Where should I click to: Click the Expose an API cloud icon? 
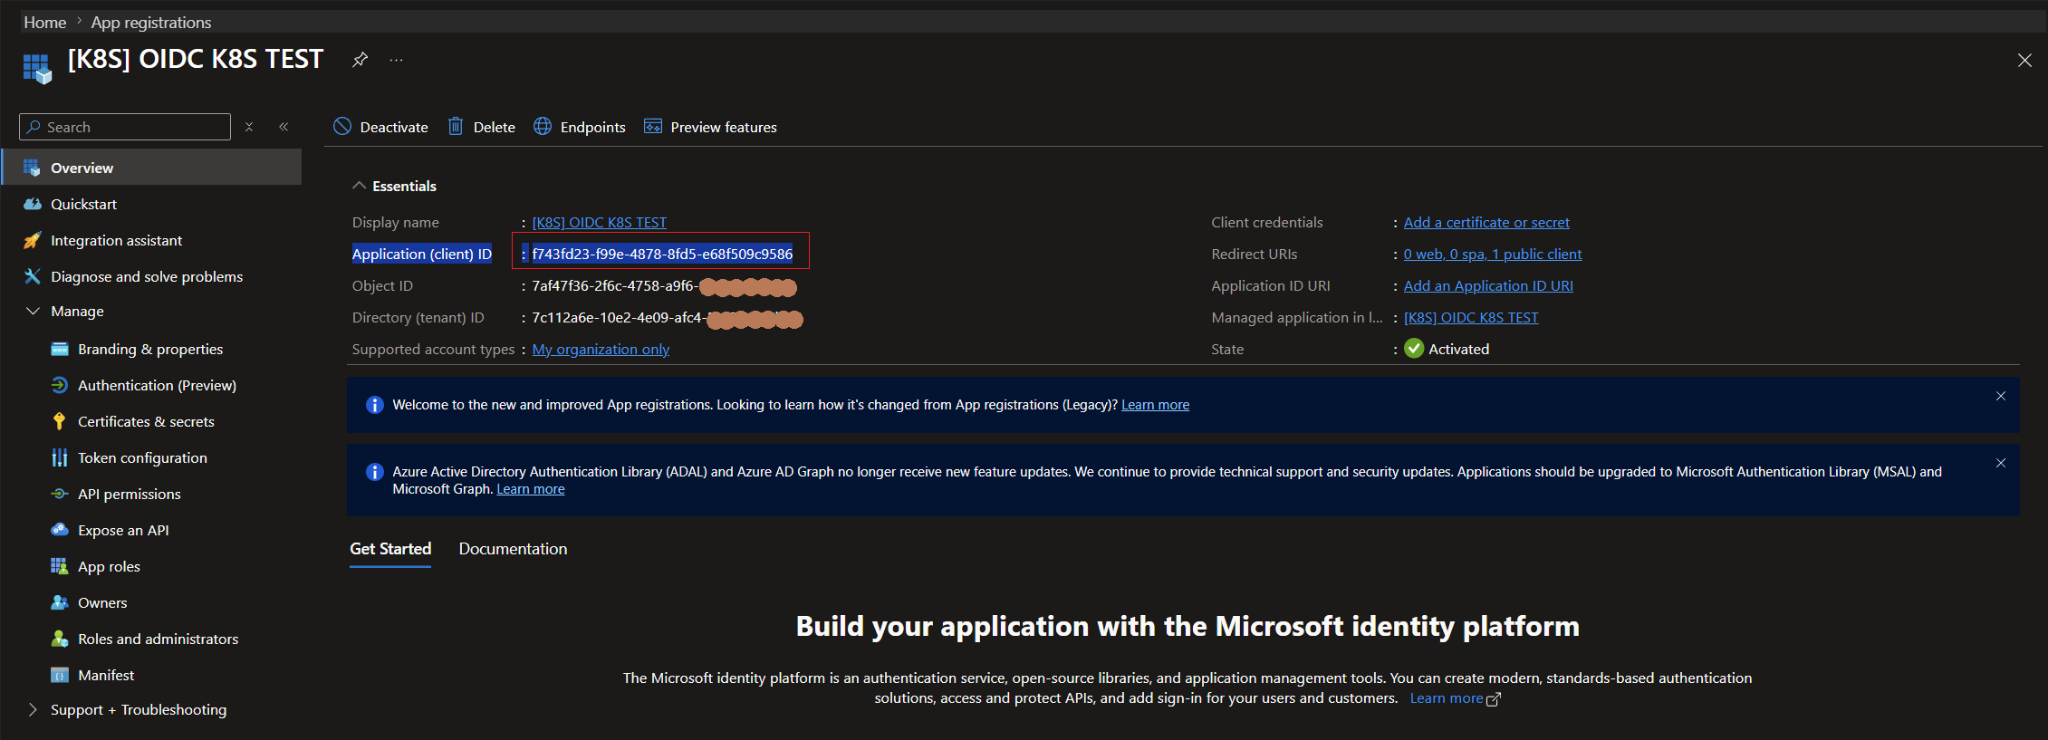tap(60, 530)
